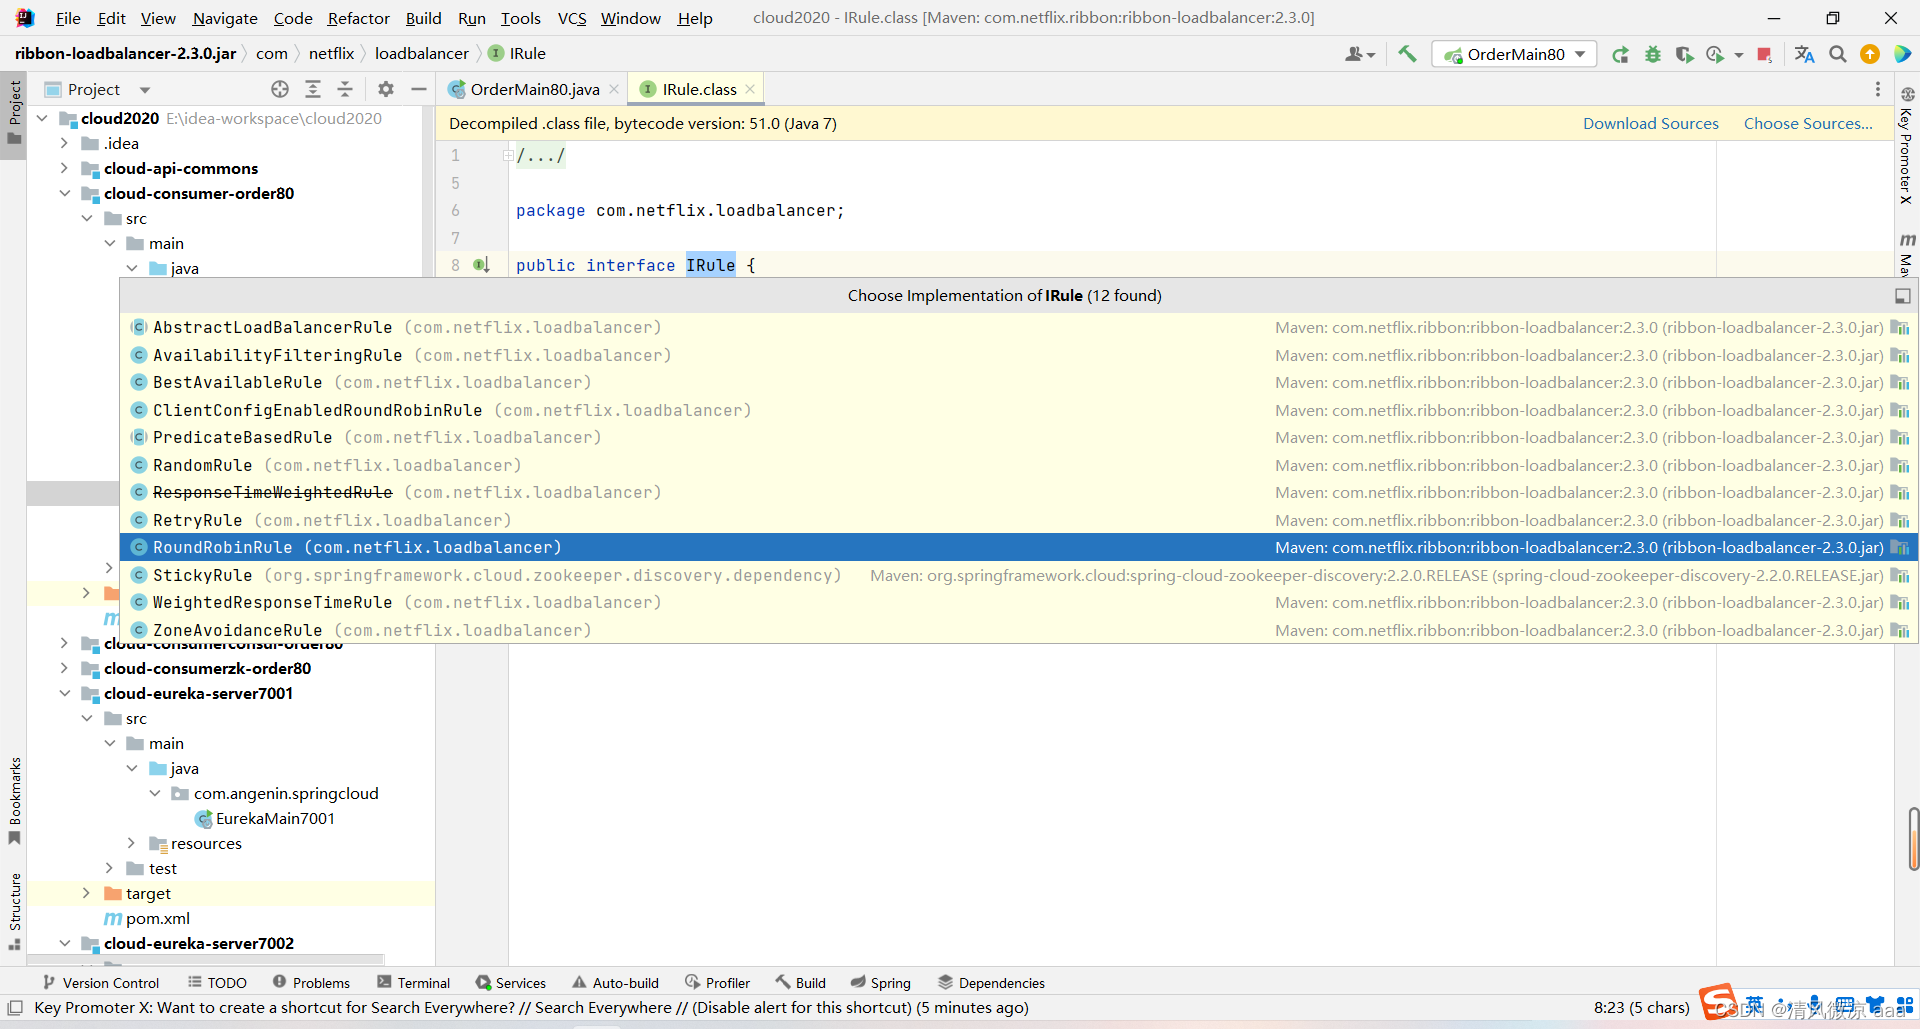Image resolution: width=1920 pixels, height=1029 pixels.
Task: Click the implementations gutter icon on line 8
Action: [481, 265]
